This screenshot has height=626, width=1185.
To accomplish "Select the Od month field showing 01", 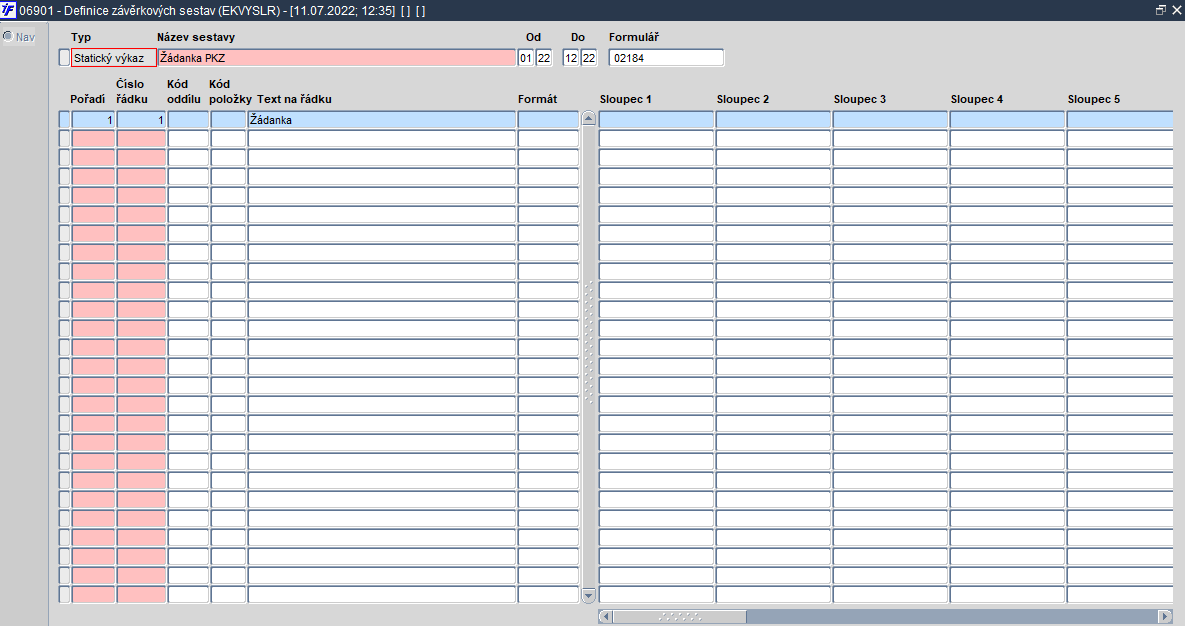I will pos(526,57).
